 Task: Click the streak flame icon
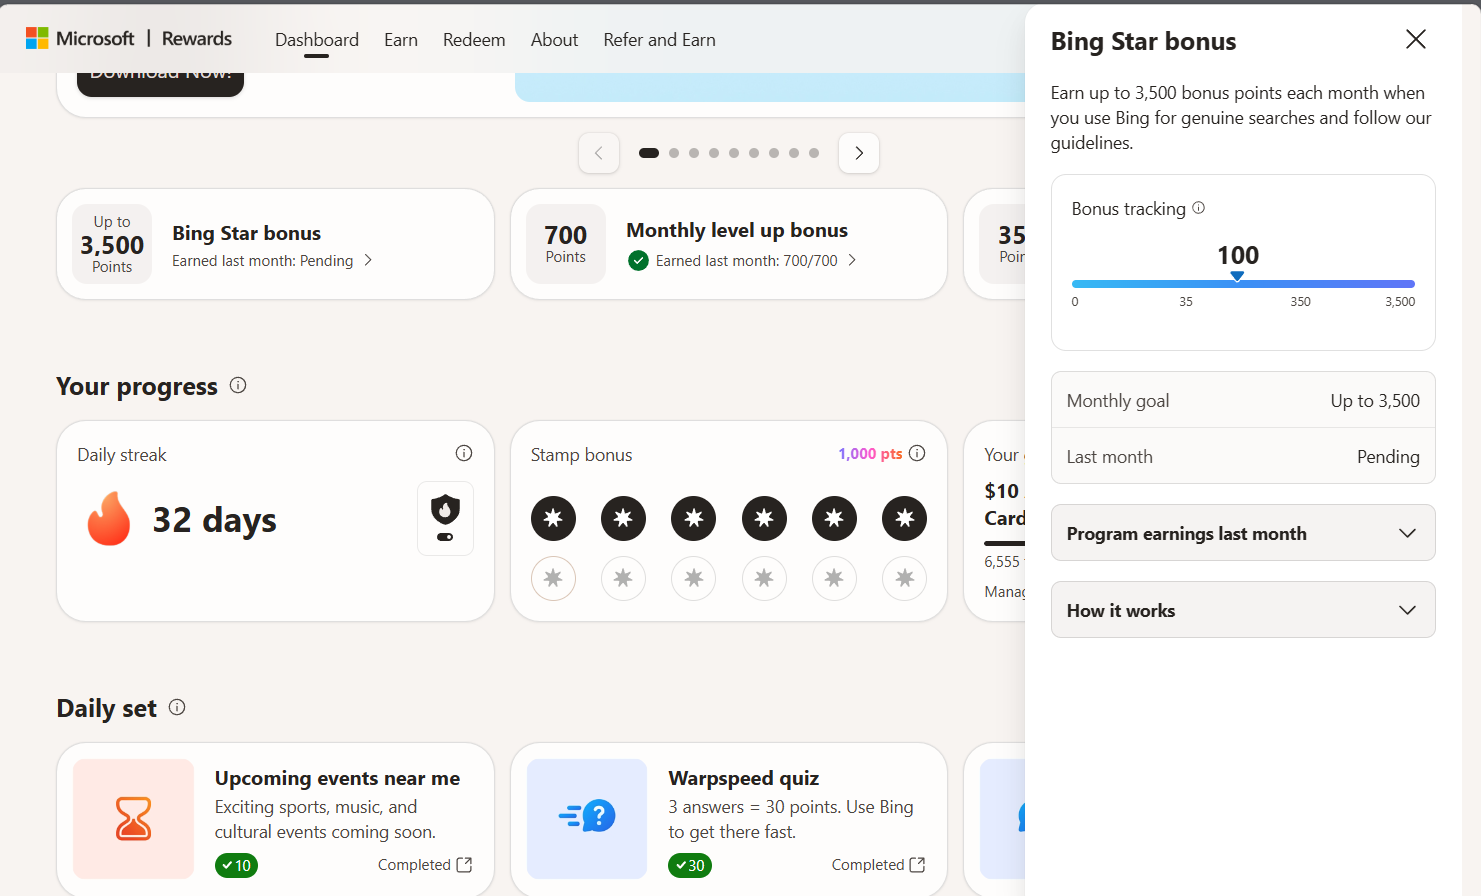109,518
